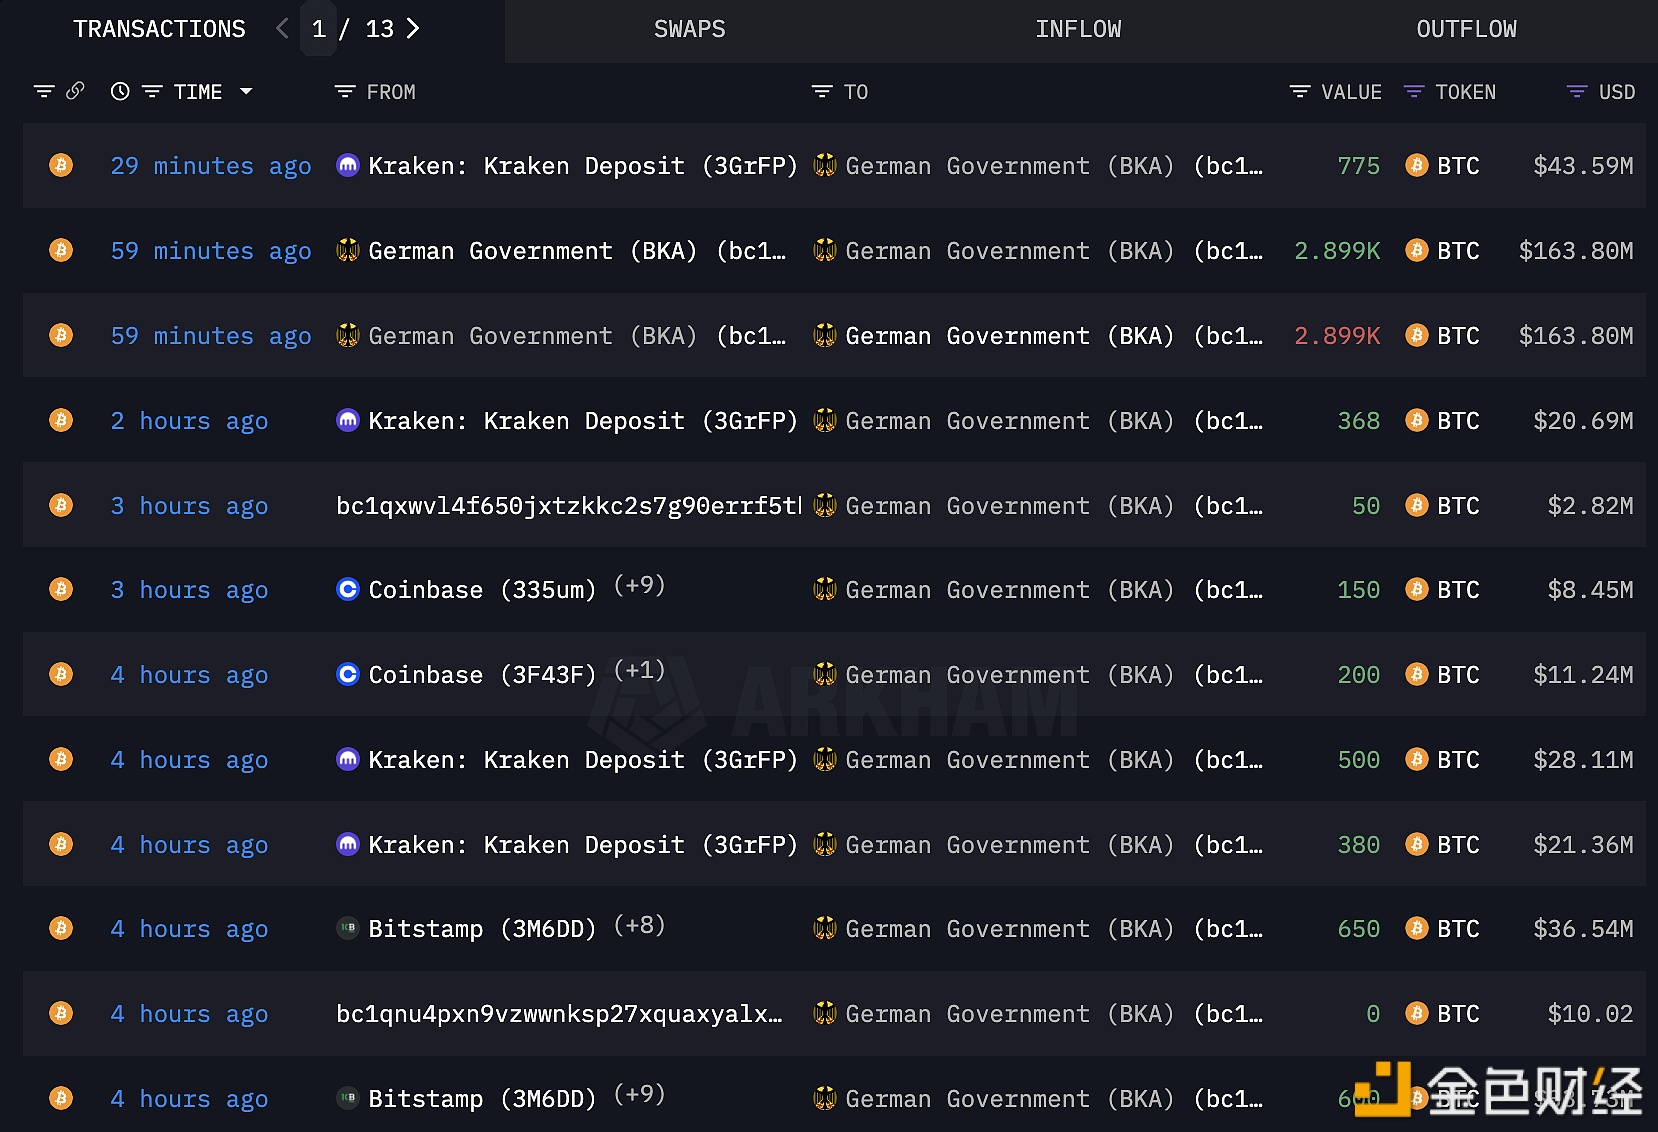Open the leftmost filter icon in header
This screenshot has height=1132, width=1658.
click(x=44, y=92)
